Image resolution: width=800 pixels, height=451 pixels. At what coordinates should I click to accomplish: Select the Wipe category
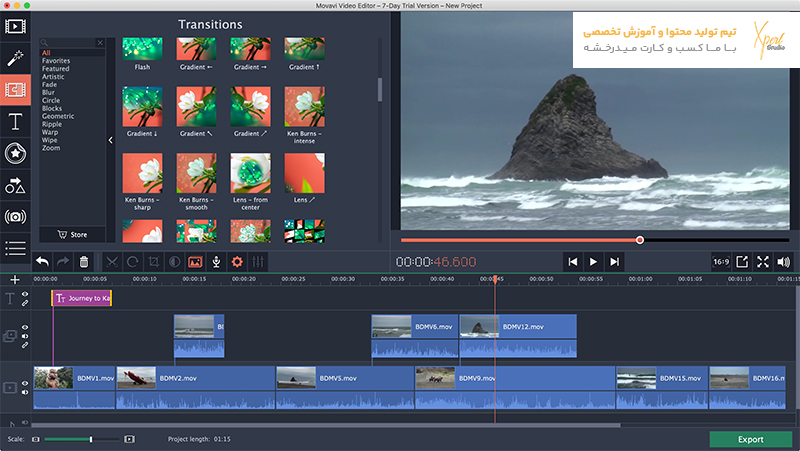(x=49, y=140)
